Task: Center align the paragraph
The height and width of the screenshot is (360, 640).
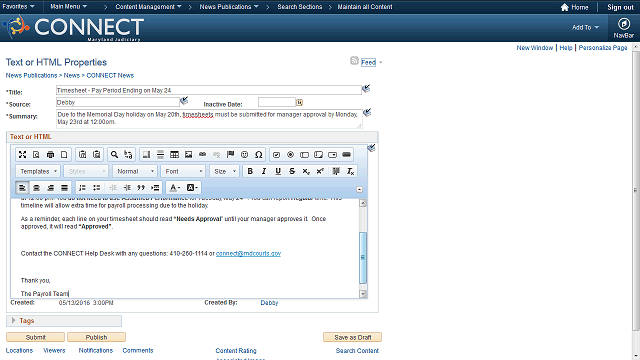Action: click(36, 188)
